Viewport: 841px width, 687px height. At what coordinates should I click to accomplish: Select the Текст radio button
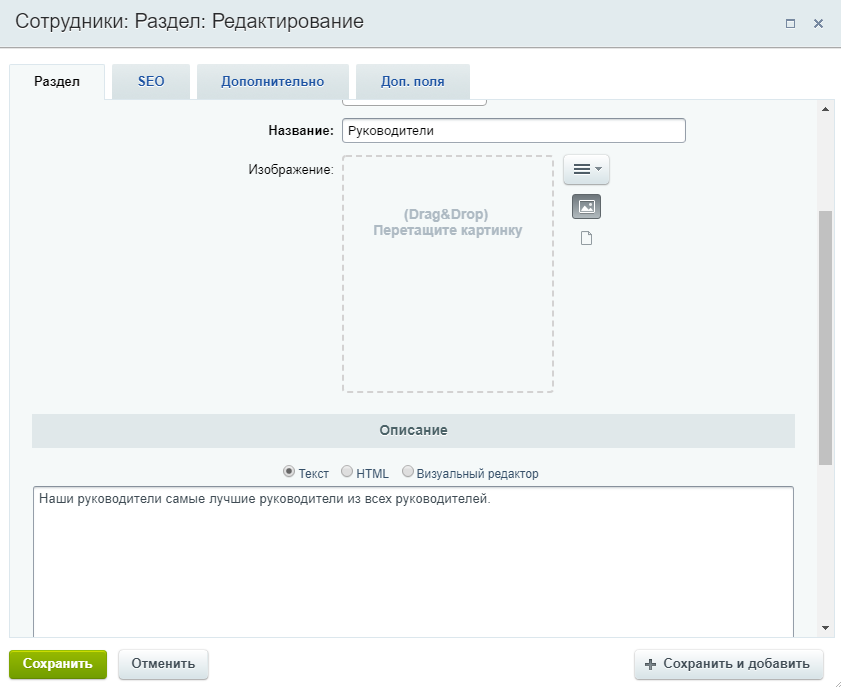[x=289, y=471]
